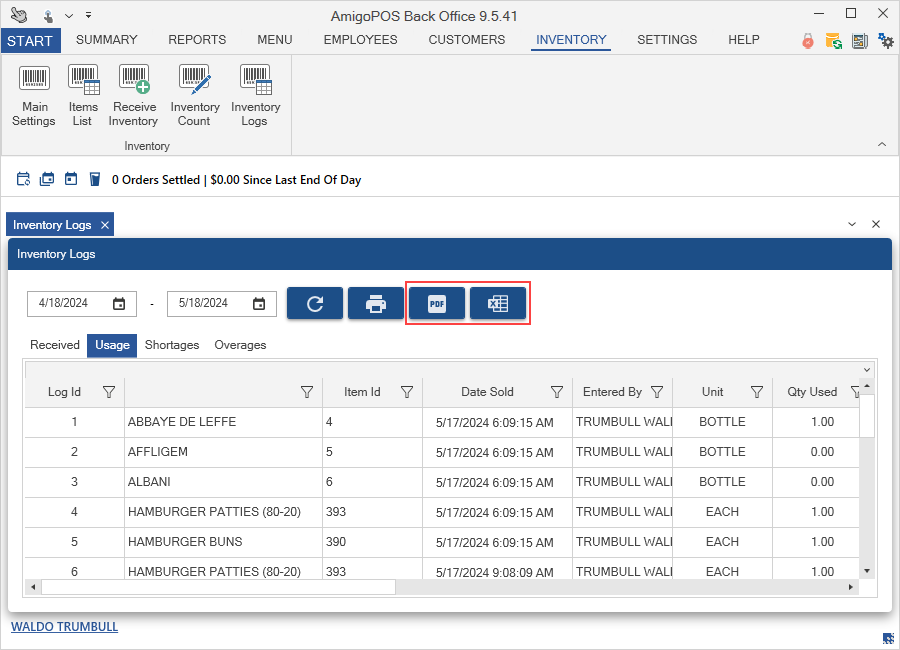Open the gears settings icon at top right
The height and width of the screenshot is (650, 900).
coord(886,41)
